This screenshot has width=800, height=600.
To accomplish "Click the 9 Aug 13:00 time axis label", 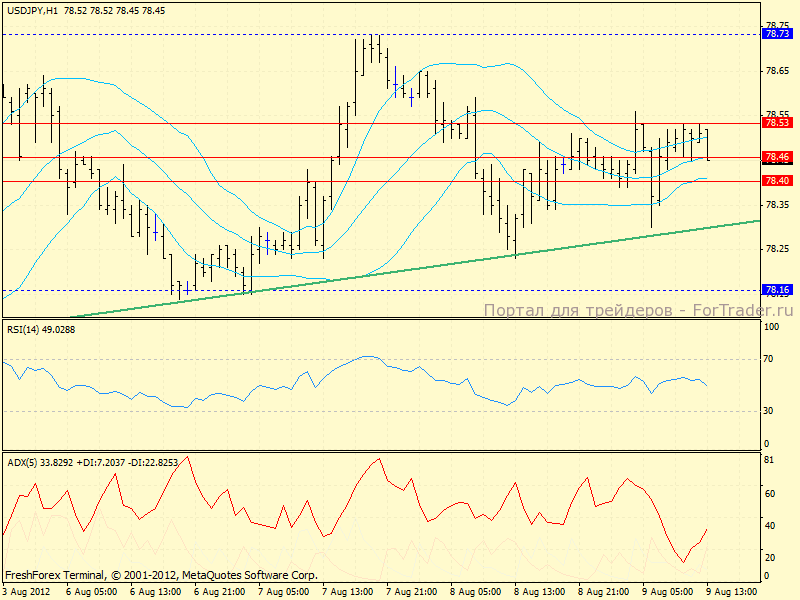I will [733, 592].
